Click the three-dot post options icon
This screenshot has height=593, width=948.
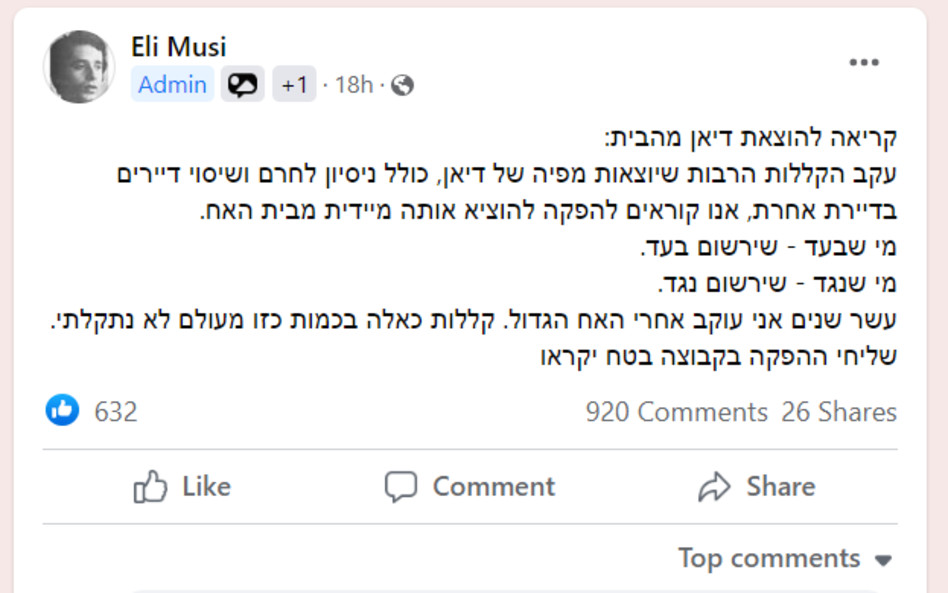tap(863, 62)
